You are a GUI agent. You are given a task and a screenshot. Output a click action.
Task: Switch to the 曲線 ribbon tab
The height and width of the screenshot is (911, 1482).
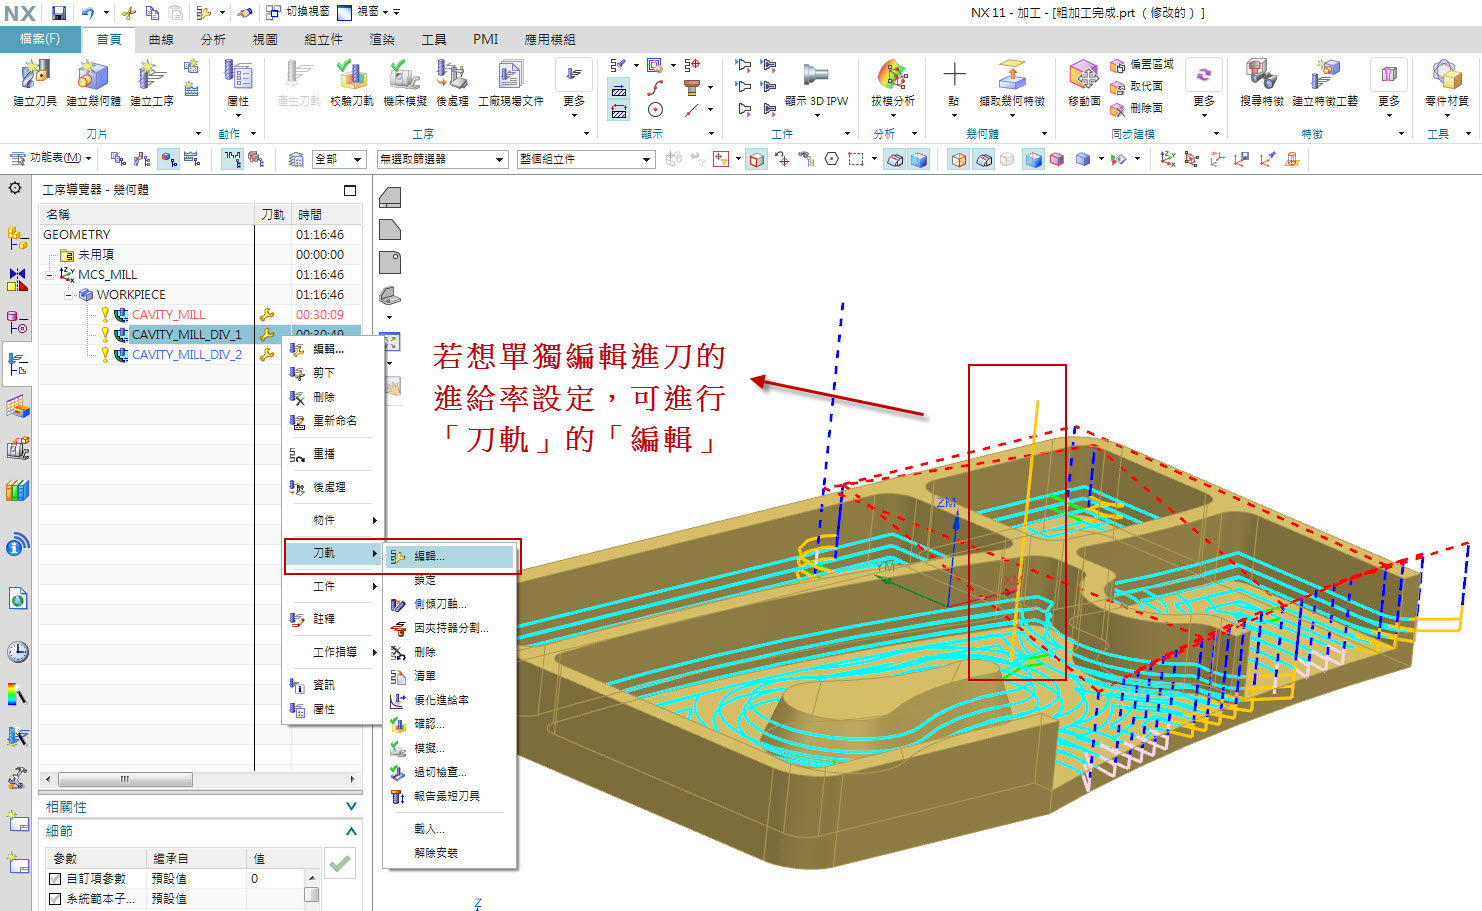161,40
